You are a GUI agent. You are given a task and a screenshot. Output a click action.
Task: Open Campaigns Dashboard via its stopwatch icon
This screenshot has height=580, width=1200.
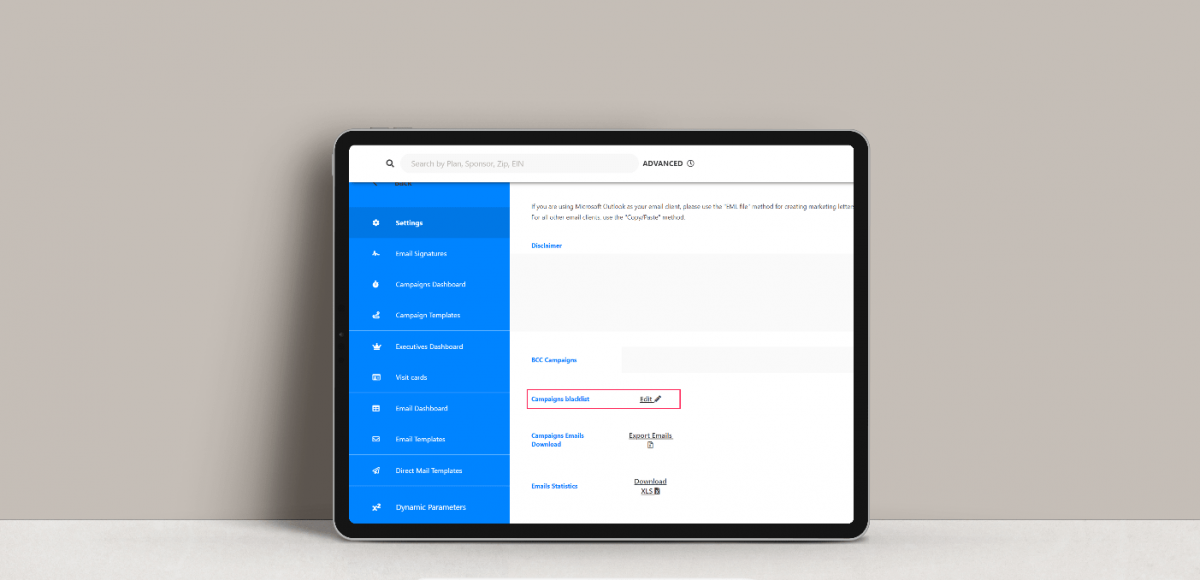click(376, 285)
